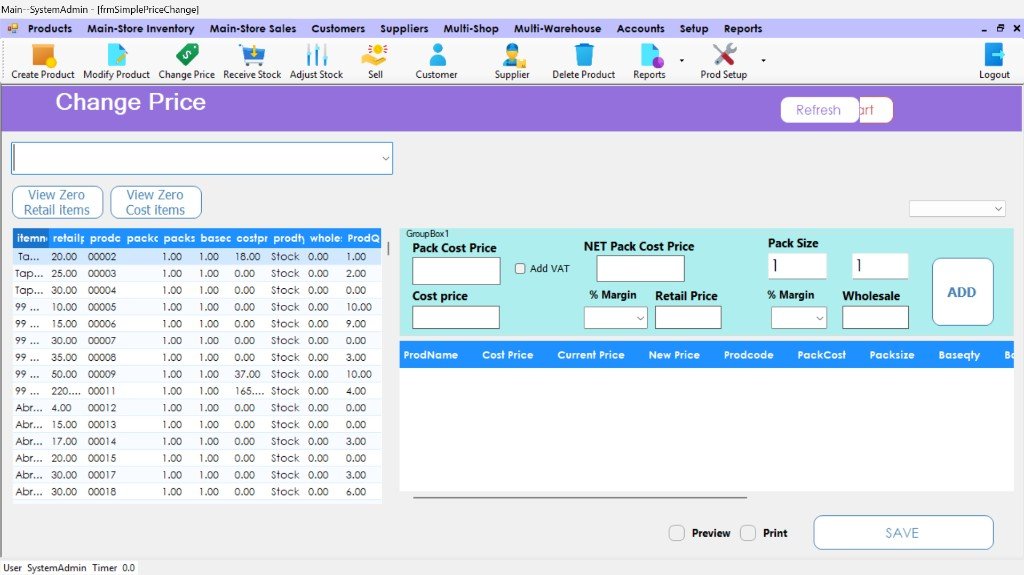1024x575 pixels.
Task: Select product row with code 00011
Action: pyautogui.click(x=197, y=391)
